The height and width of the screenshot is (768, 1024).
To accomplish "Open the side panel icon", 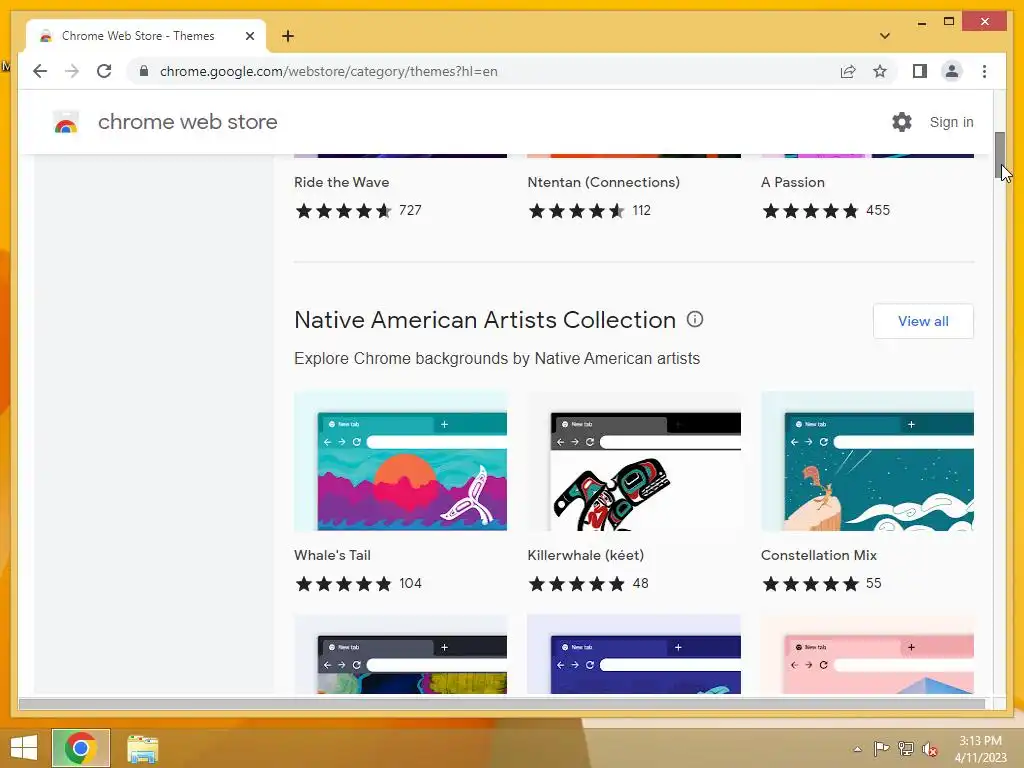I will tap(920, 71).
